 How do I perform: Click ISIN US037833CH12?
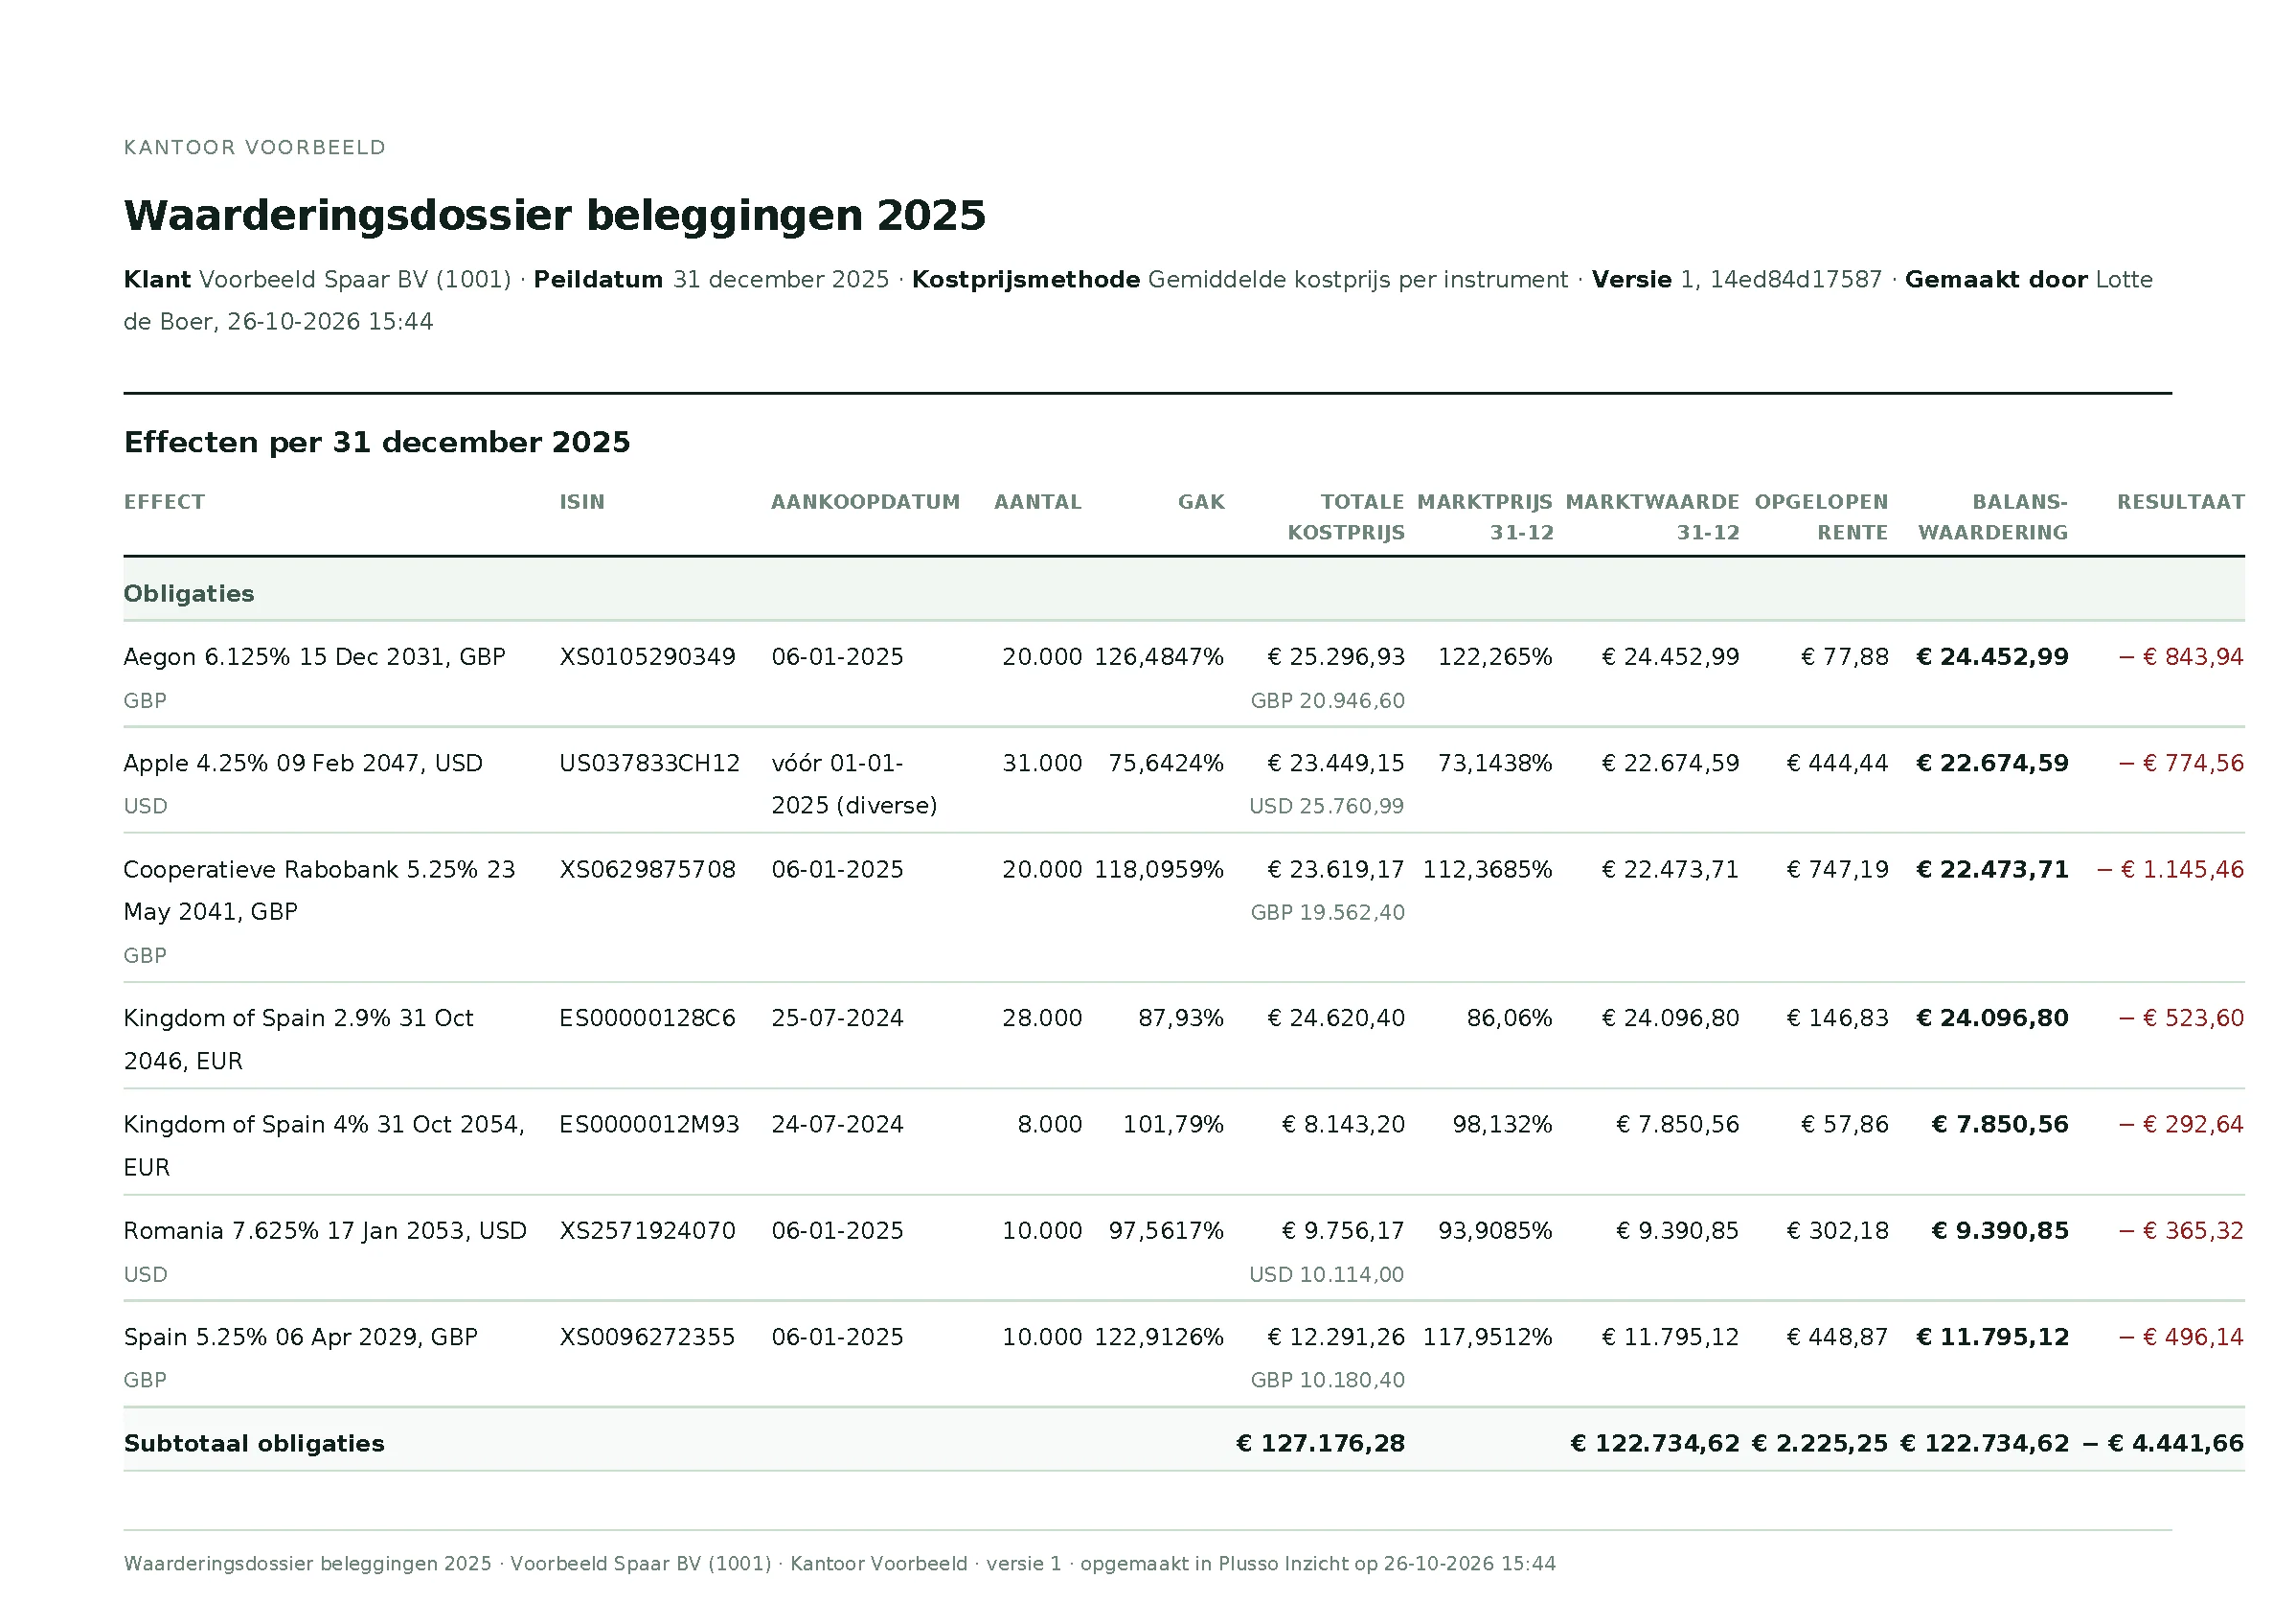(x=650, y=763)
